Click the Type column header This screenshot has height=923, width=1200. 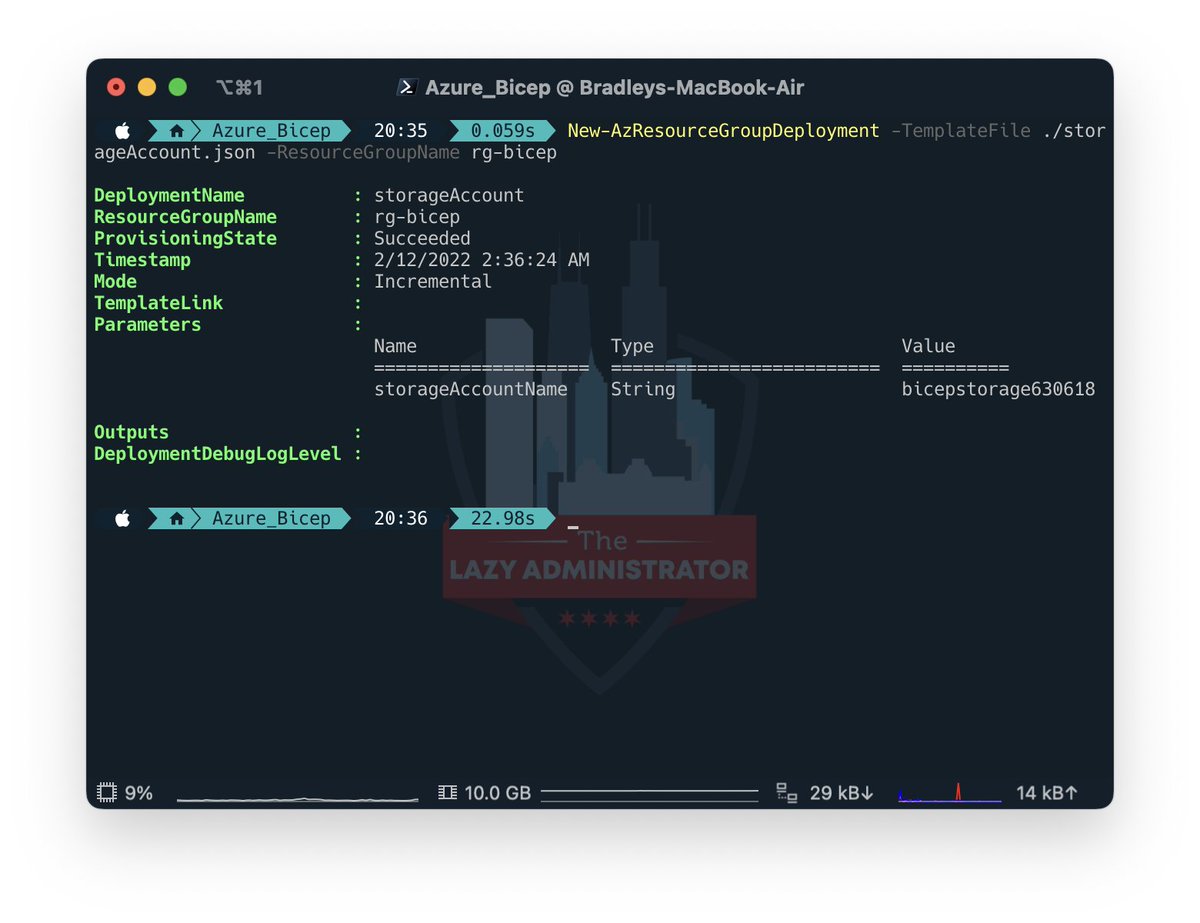632,346
